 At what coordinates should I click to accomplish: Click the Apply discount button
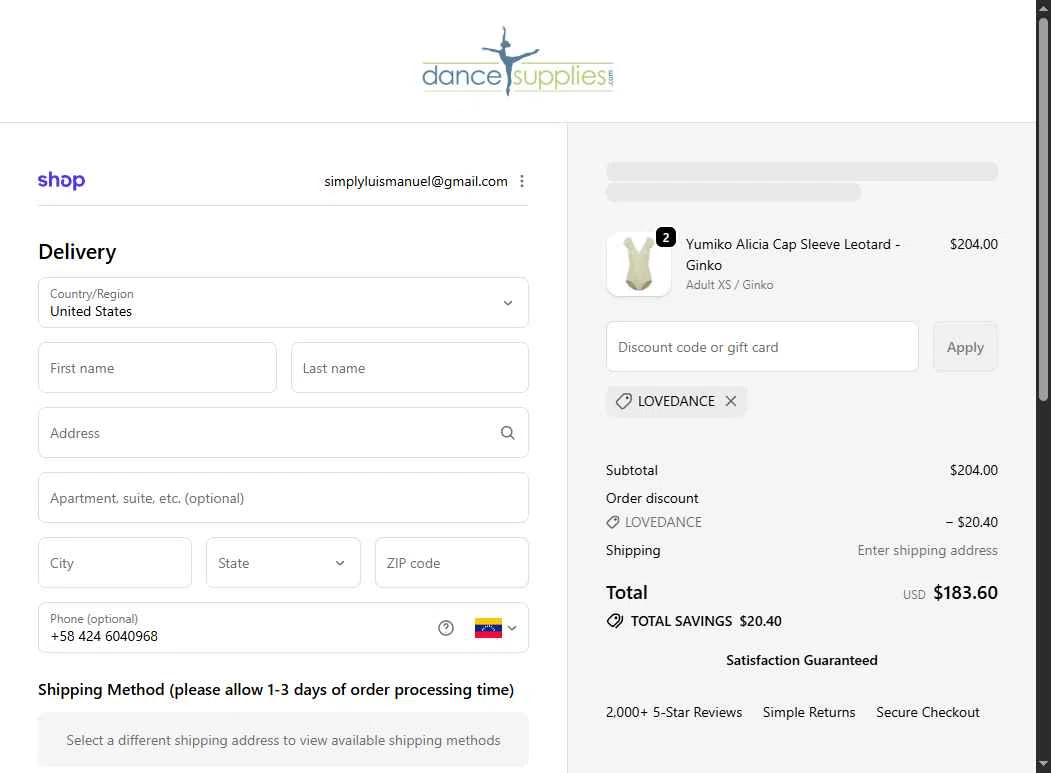(x=965, y=347)
